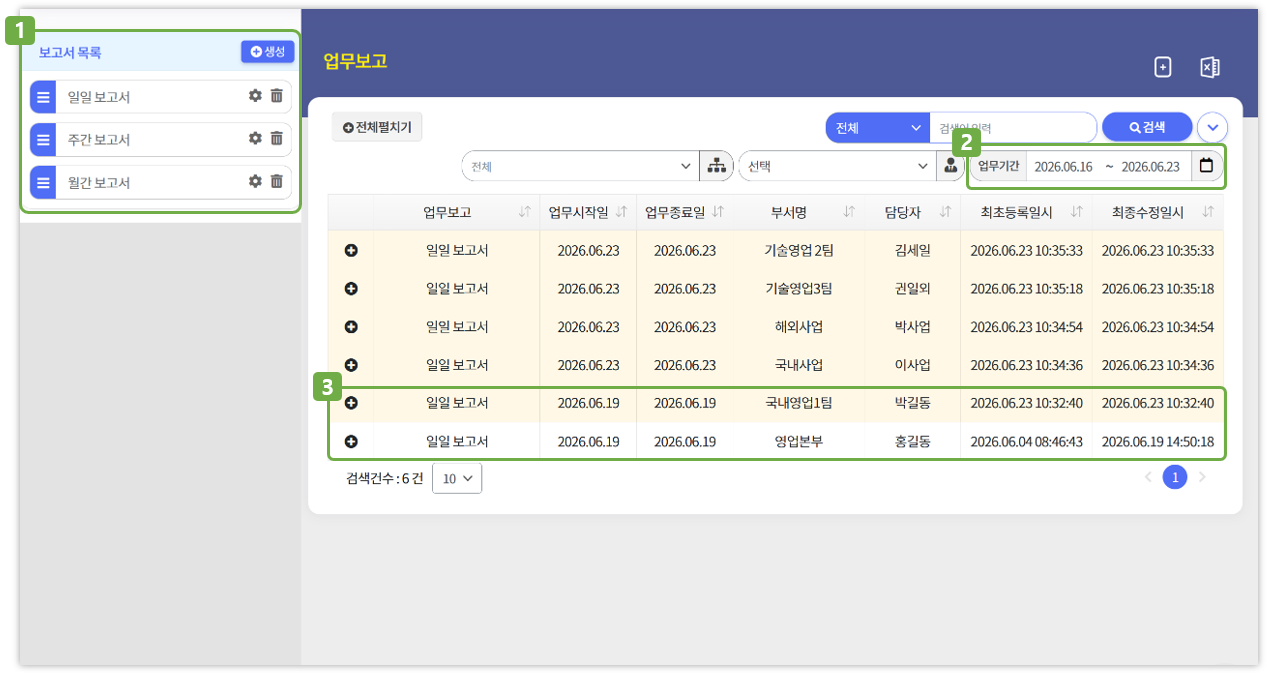Image resolution: width=1267 pixels, height=674 pixels.
Task: Click the 영업본부 department cell
Action: [799, 441]
